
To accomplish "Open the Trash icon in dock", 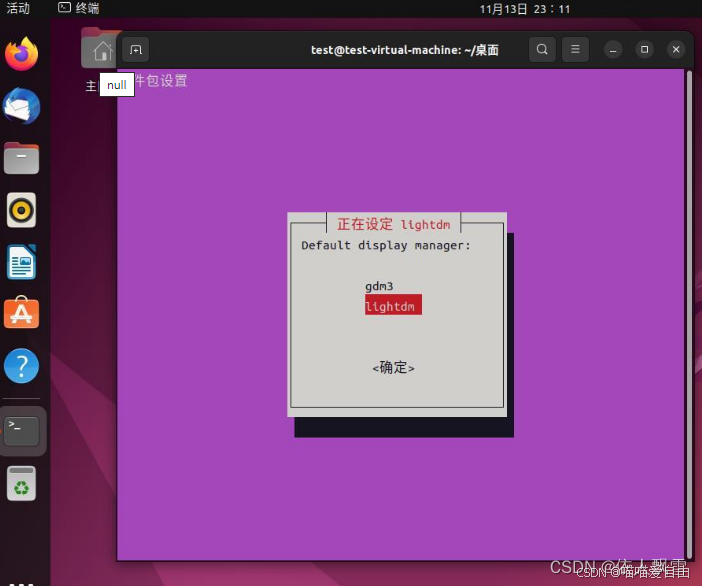I will coord(21,483).
